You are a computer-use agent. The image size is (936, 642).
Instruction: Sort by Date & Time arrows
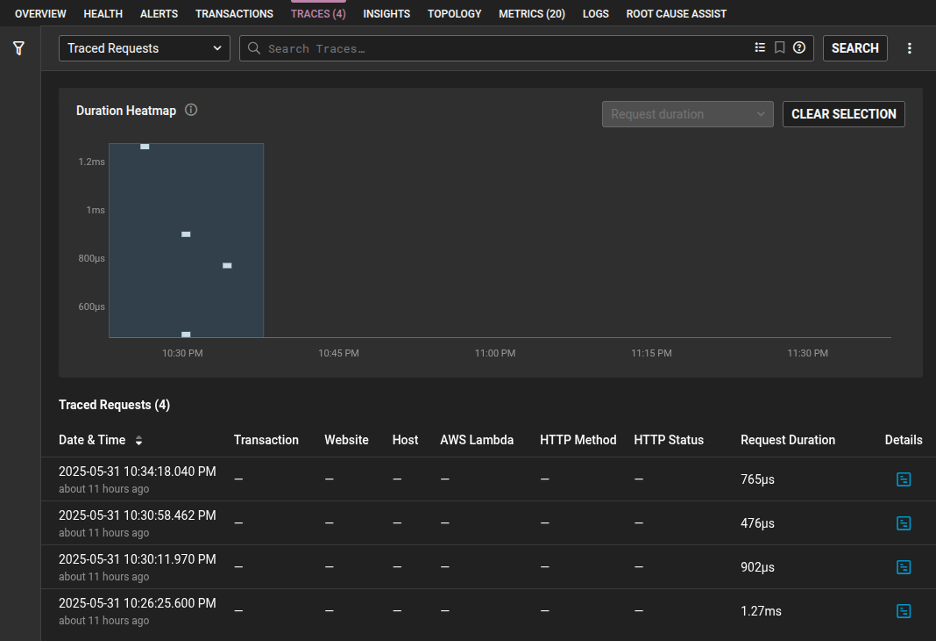[x=138, y=441]
